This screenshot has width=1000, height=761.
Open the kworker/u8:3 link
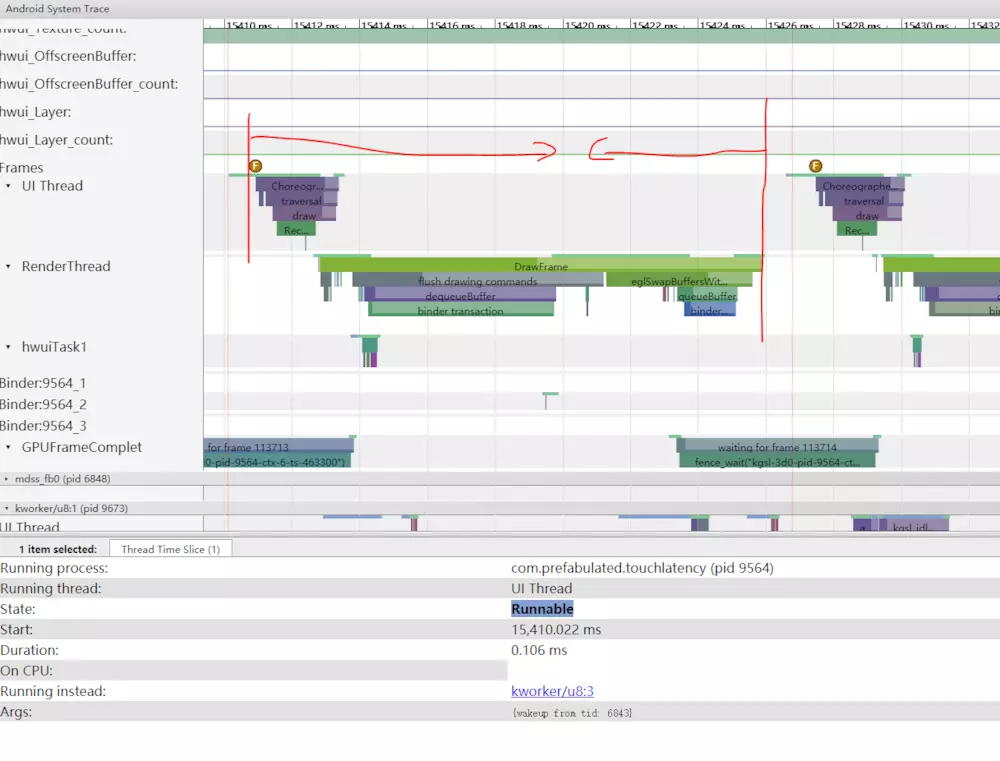click(552, 691)
